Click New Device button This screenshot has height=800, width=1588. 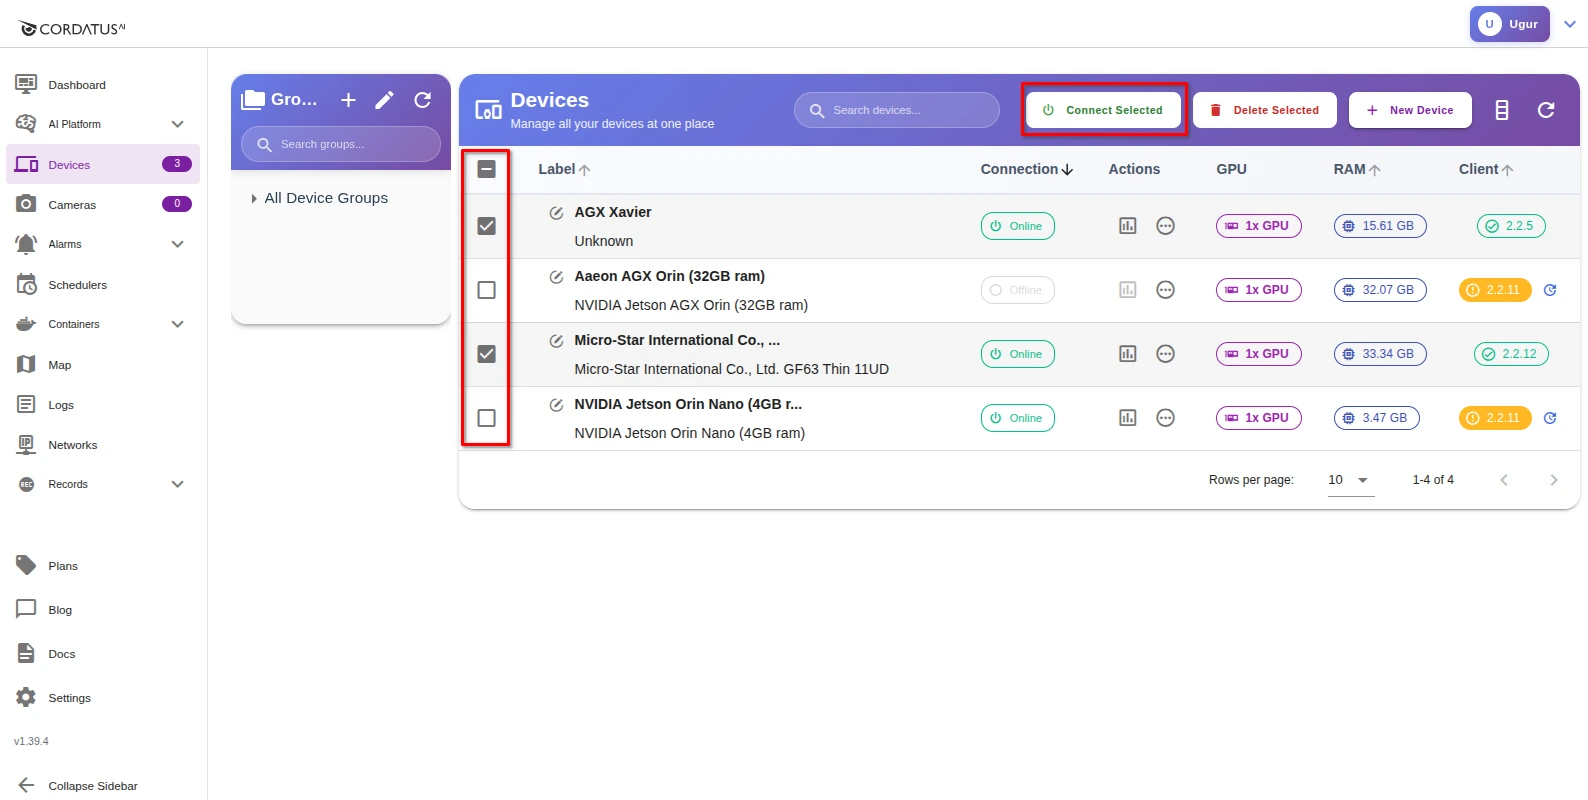click(1410, 110)
